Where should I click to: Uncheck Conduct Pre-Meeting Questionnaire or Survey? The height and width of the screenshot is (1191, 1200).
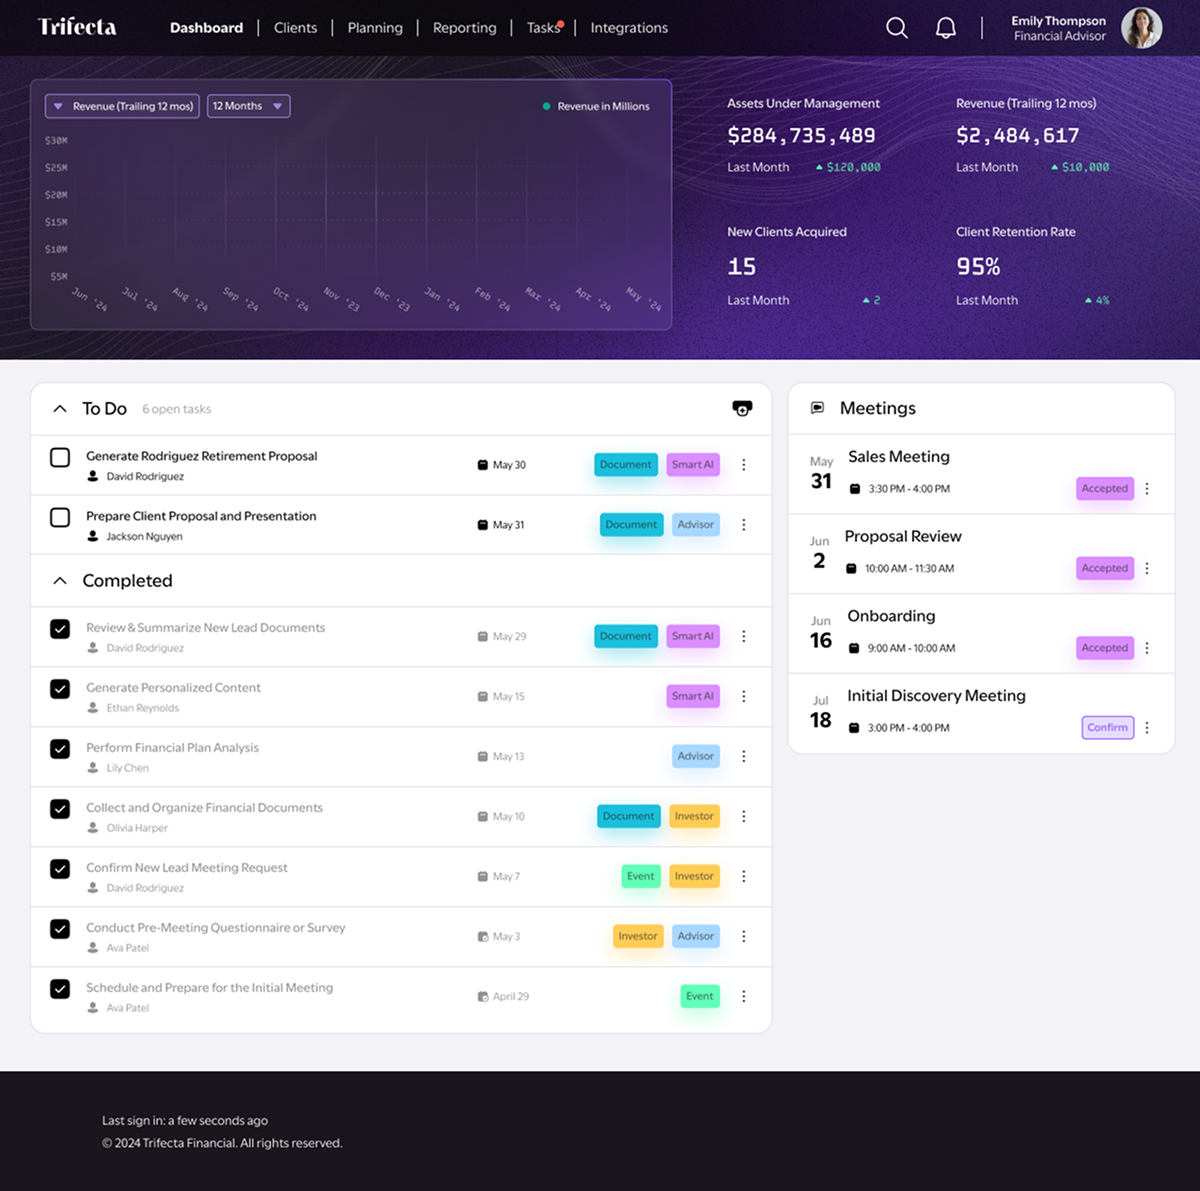pyautogui.click(x=60, y=929)
